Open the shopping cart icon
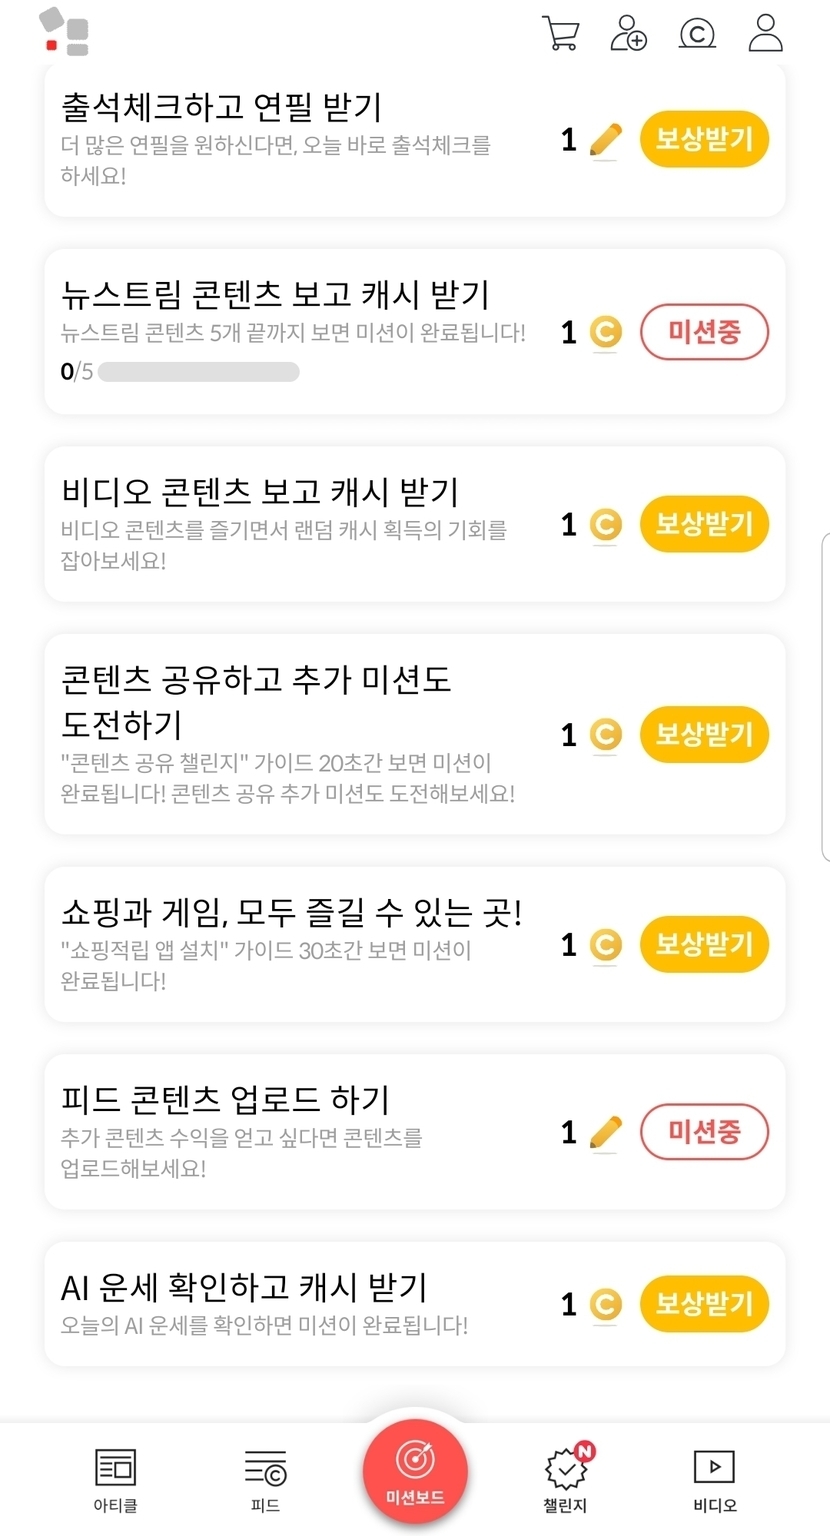This screenshot has width=830, height=1536. [x=560, y=33]
